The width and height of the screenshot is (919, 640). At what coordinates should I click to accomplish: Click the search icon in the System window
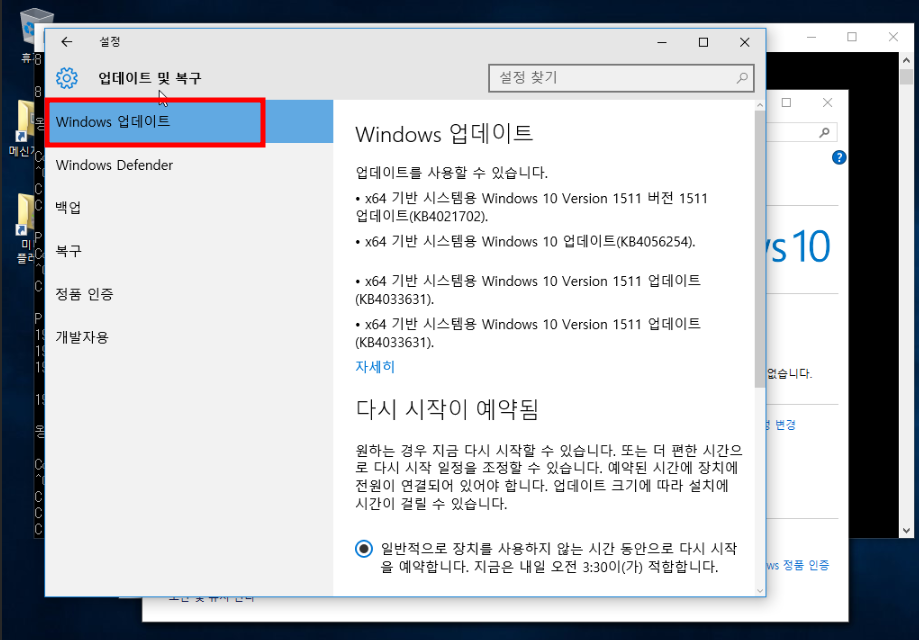[x=824, y=132]
